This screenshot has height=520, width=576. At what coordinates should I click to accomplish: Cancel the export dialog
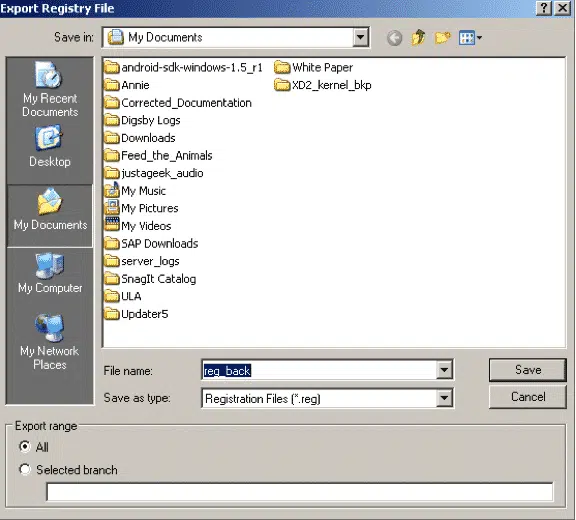[528, 397]
